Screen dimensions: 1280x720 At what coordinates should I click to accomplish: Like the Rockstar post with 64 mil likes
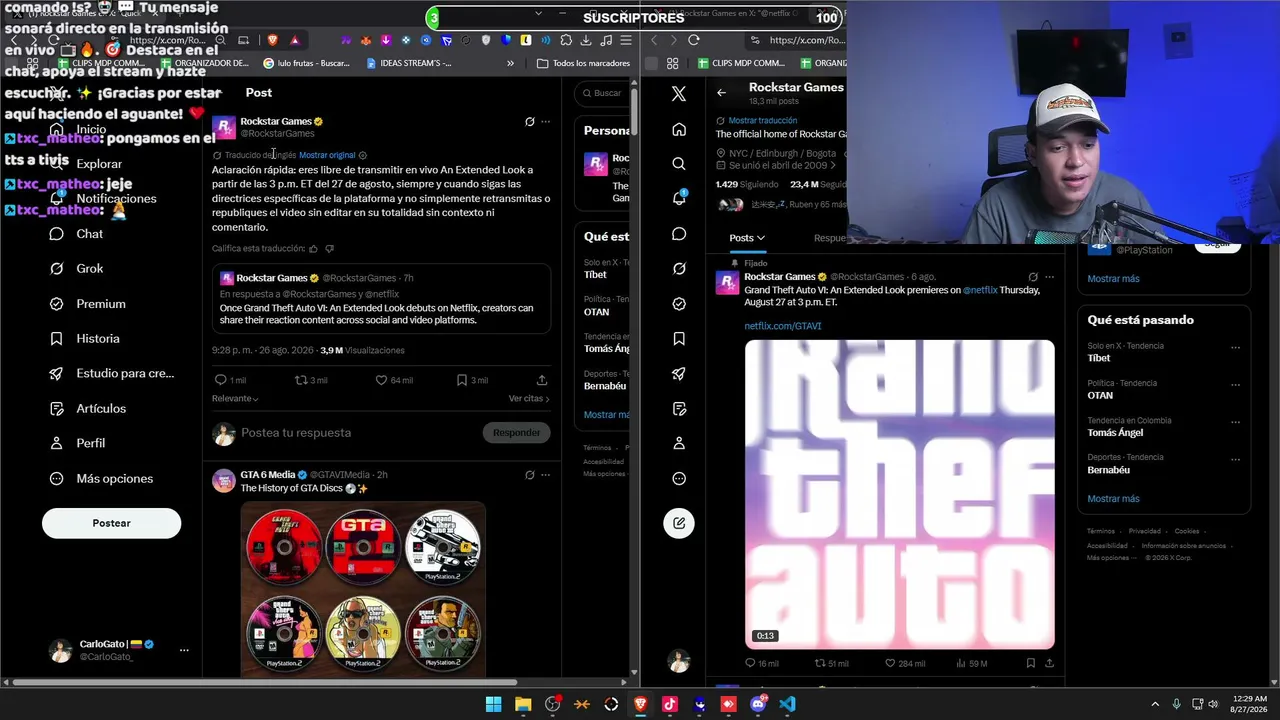(x=381, y=380)
